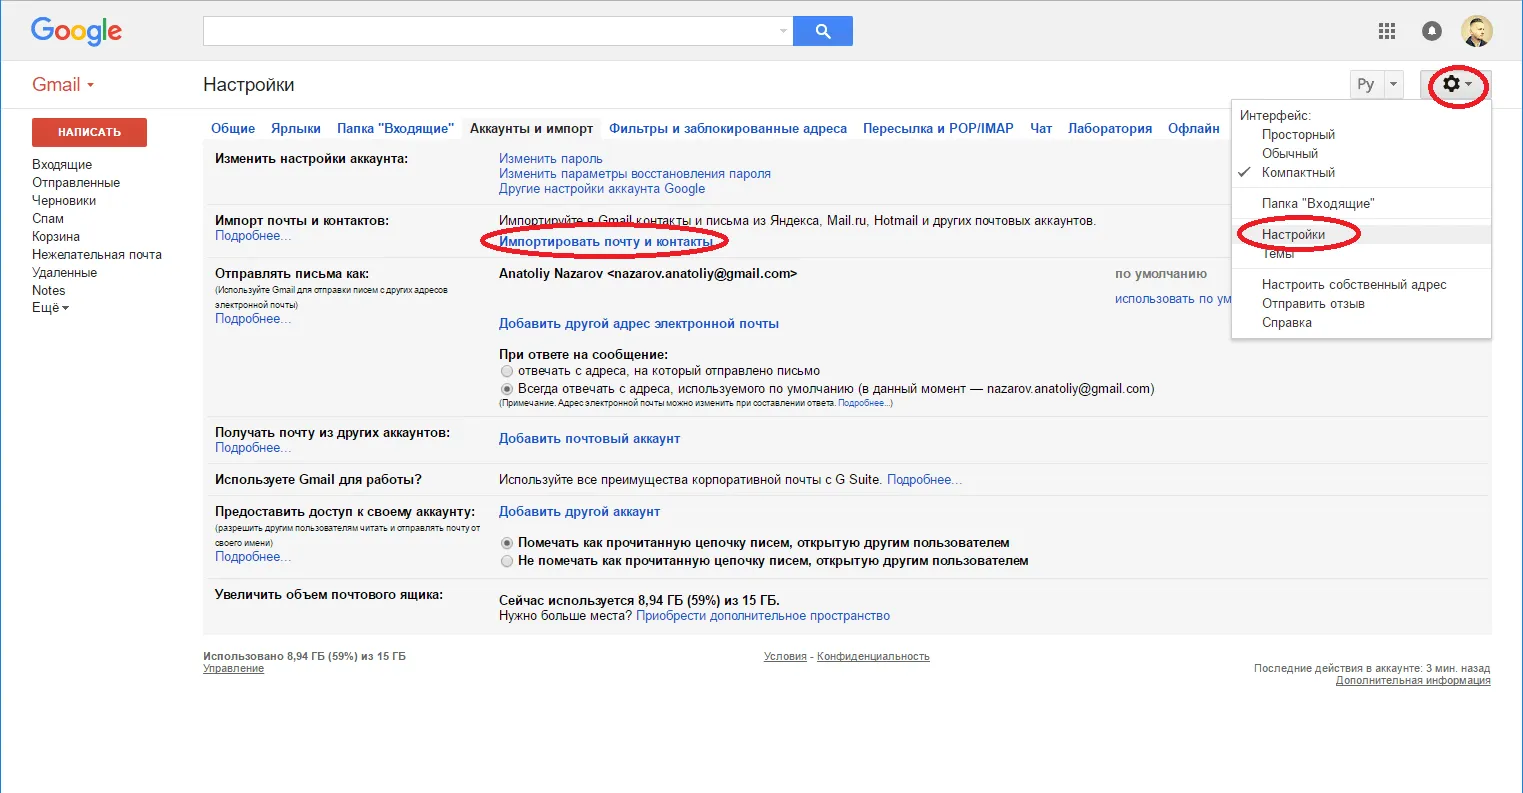The width and height of the screenshot is (1523, 793).
Task: Click the Управление storage link
Action: click(233, 668)
